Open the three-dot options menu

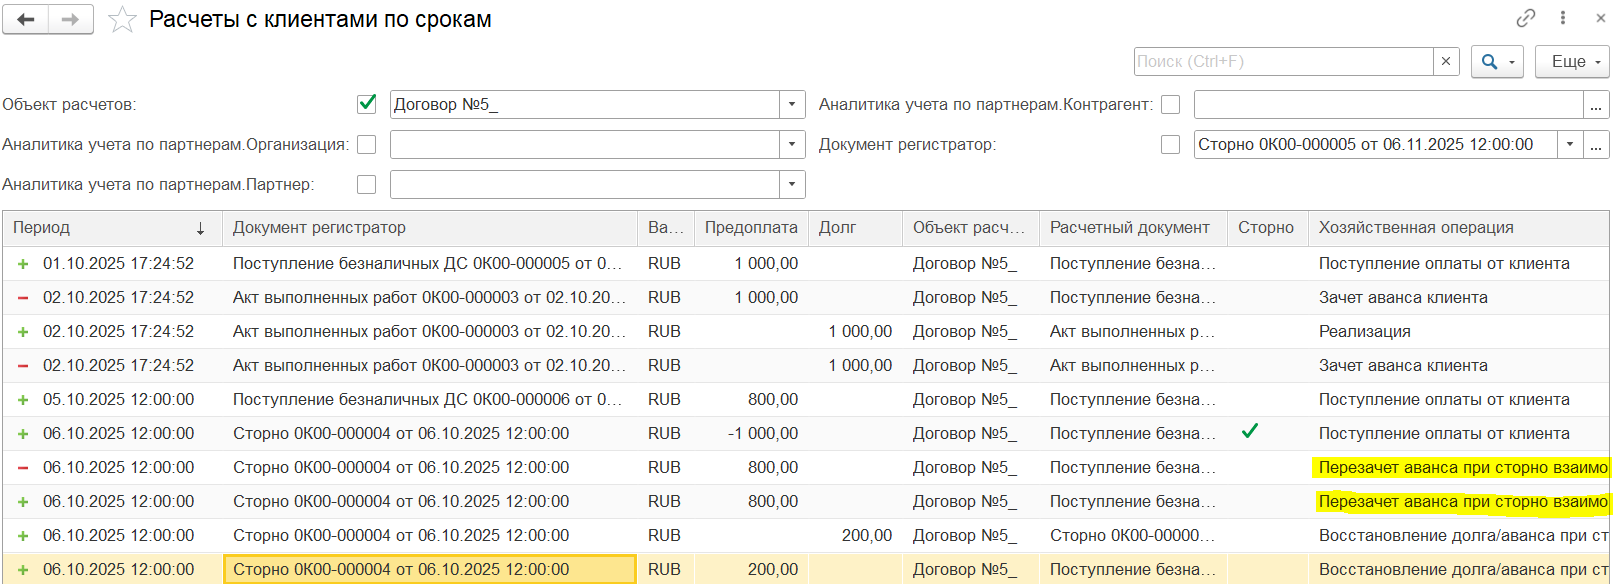click(1563, 18)
